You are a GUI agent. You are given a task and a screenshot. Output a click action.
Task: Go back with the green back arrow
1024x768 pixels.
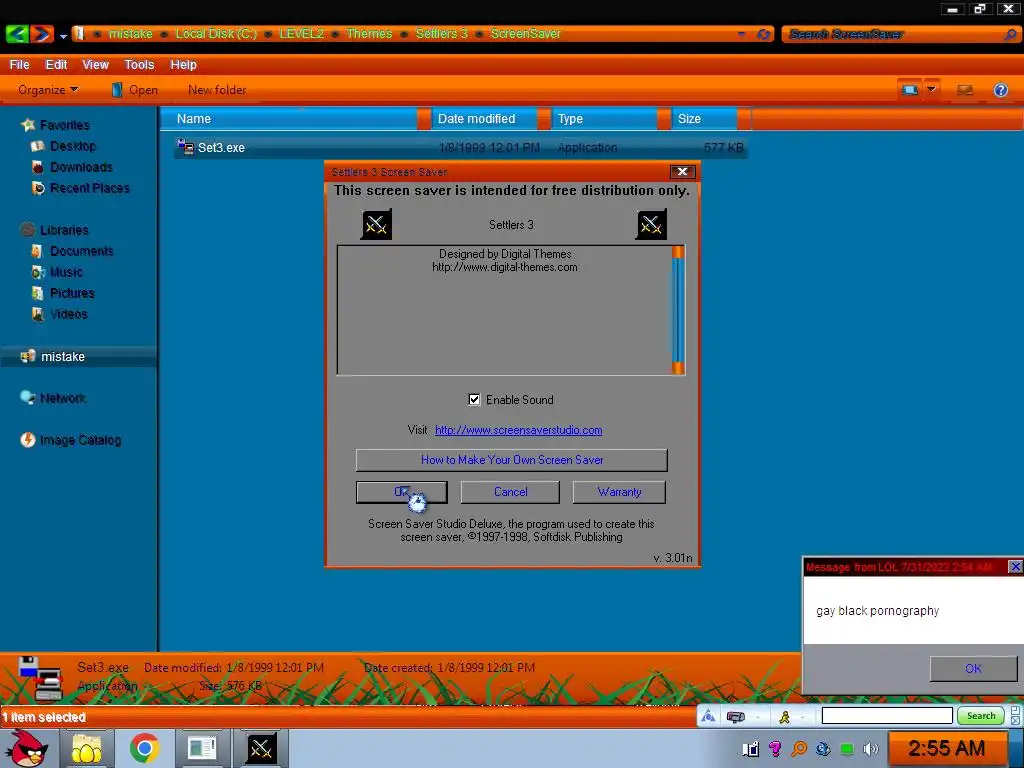pos(17,33)
